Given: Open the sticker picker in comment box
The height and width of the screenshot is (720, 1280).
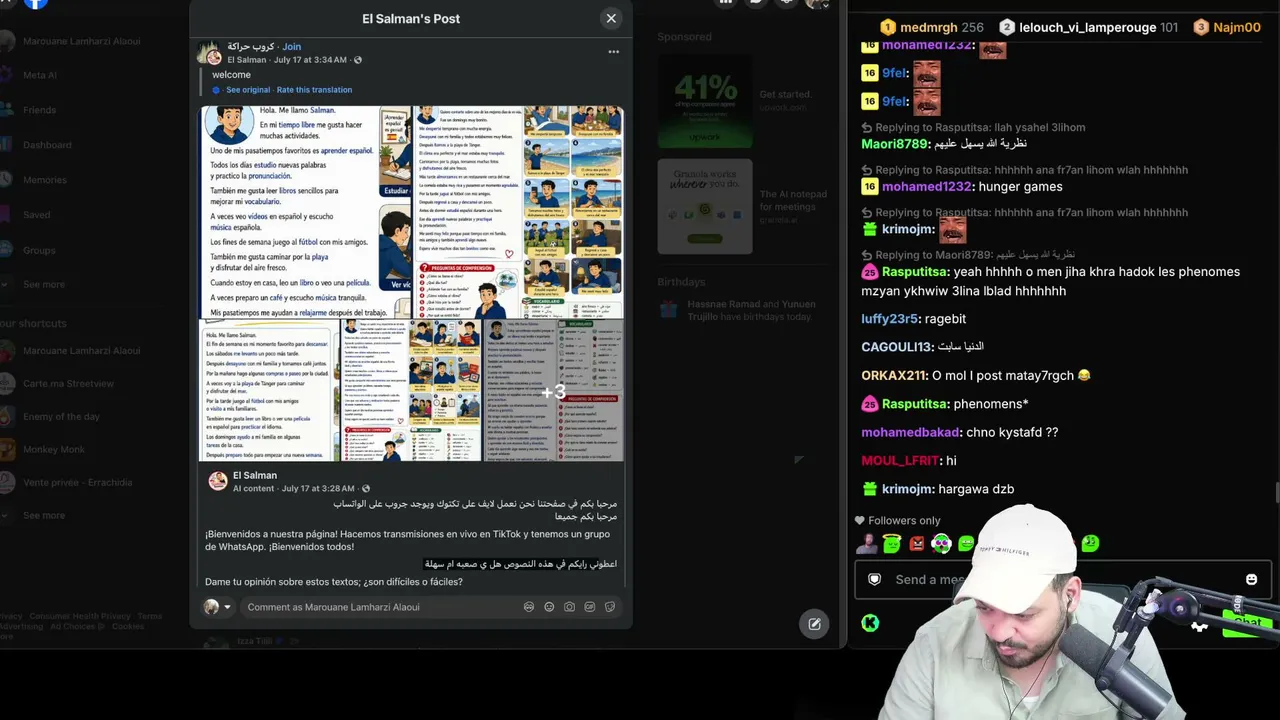Looking at the screenshot, I should 609,607.
